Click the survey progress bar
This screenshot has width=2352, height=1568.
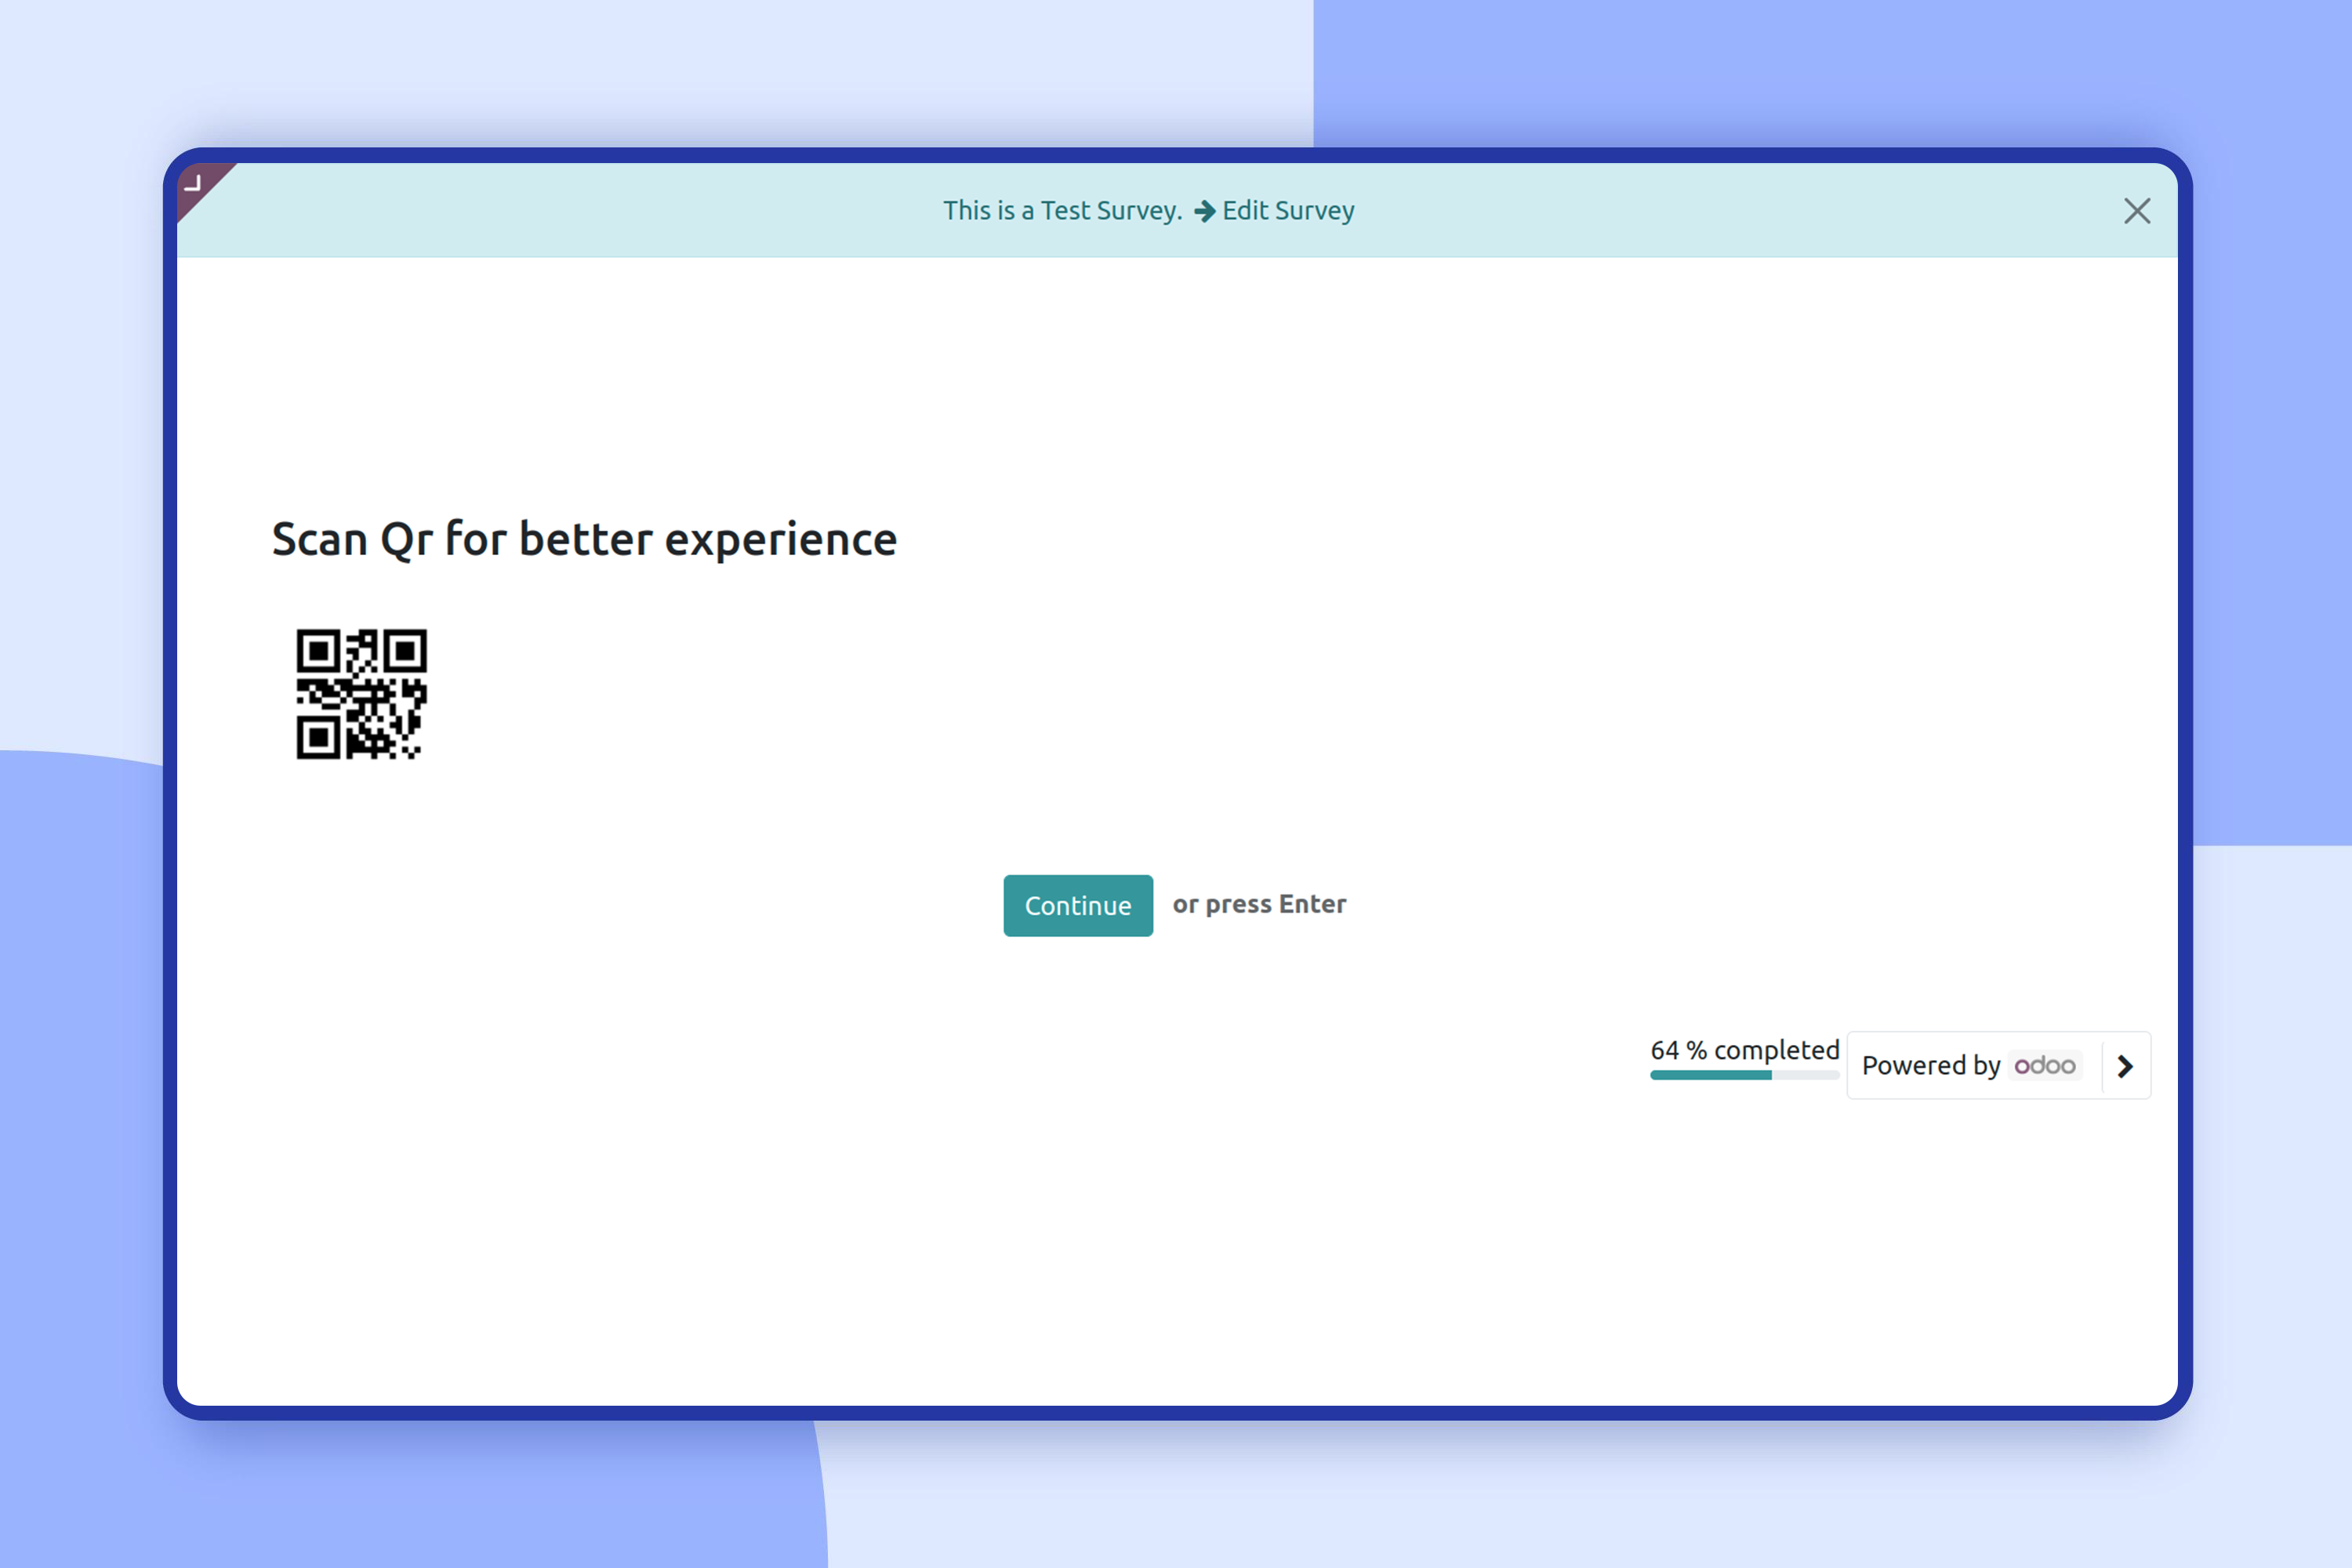(1744, 1075)
